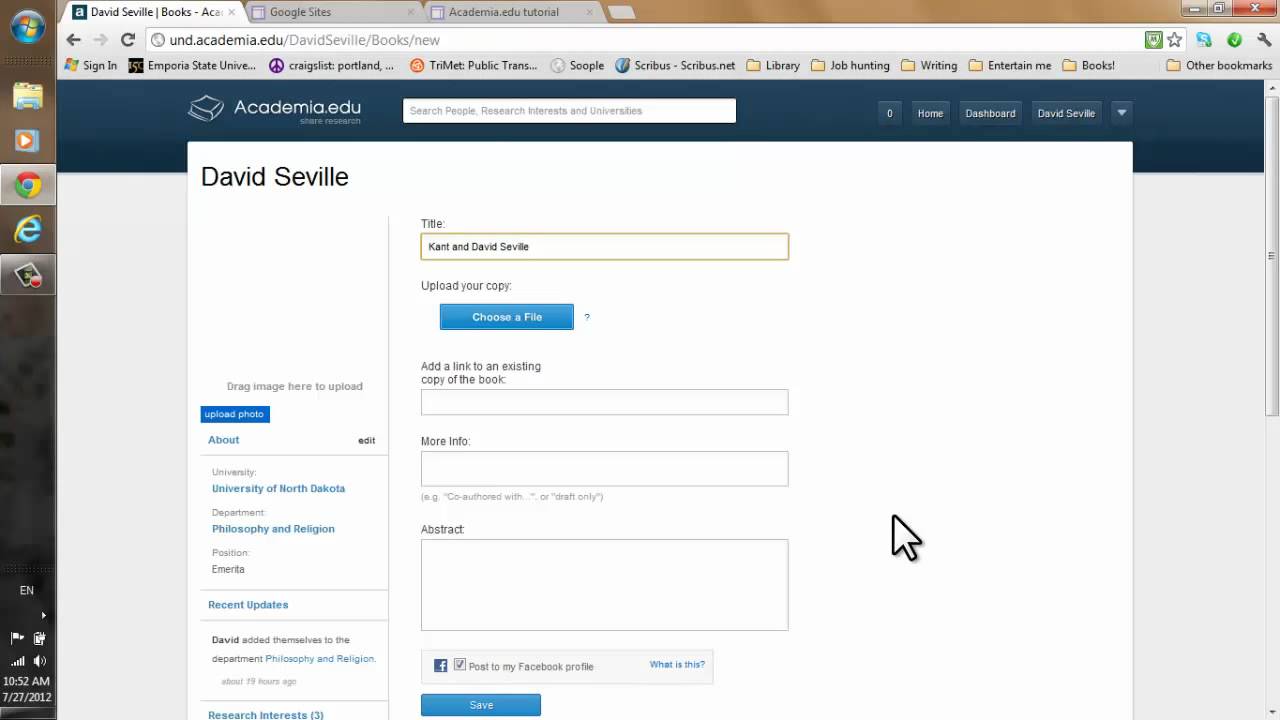Open the craigslist: portland bookmark
This screenshot has height=720, width=1280.
click(x=331, y=65)
